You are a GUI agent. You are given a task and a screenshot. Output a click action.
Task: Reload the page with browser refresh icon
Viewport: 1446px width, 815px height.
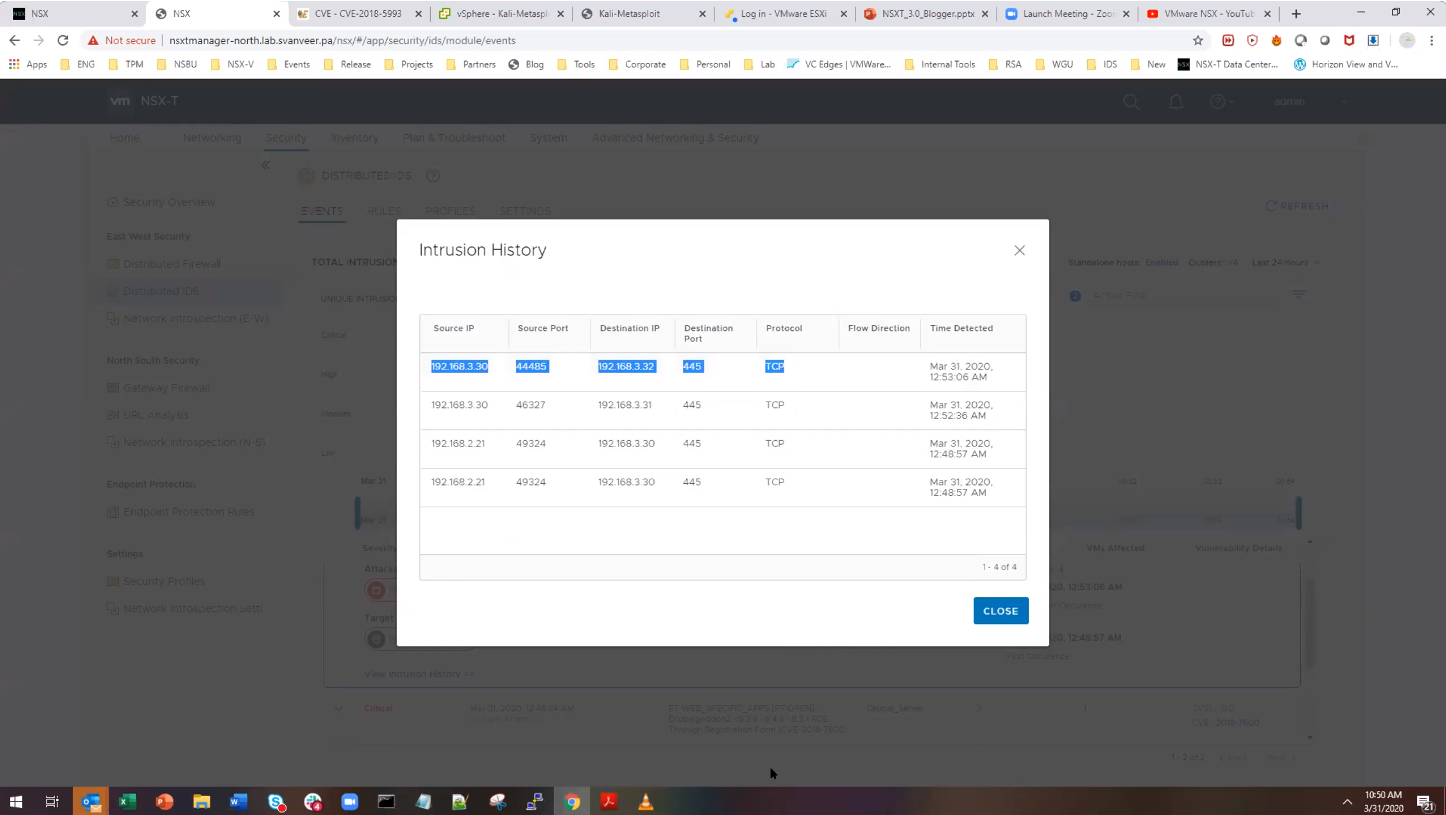point(63,40)
